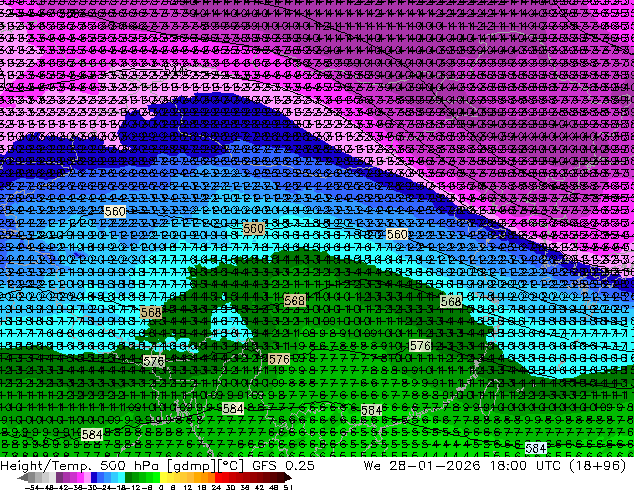Pick the yellow legend swatch
The image size is (634, 490).
pos(163,478)
